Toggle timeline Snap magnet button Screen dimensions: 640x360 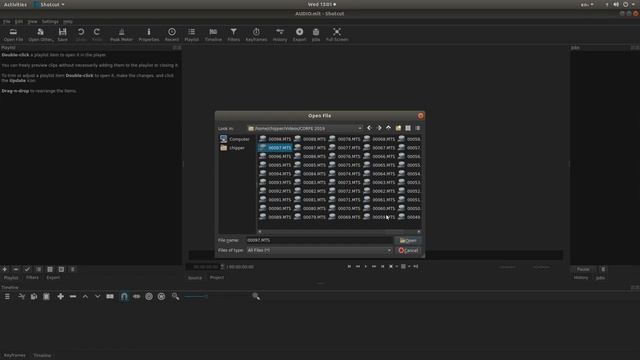pyautogui.click(x=124, y=296)
